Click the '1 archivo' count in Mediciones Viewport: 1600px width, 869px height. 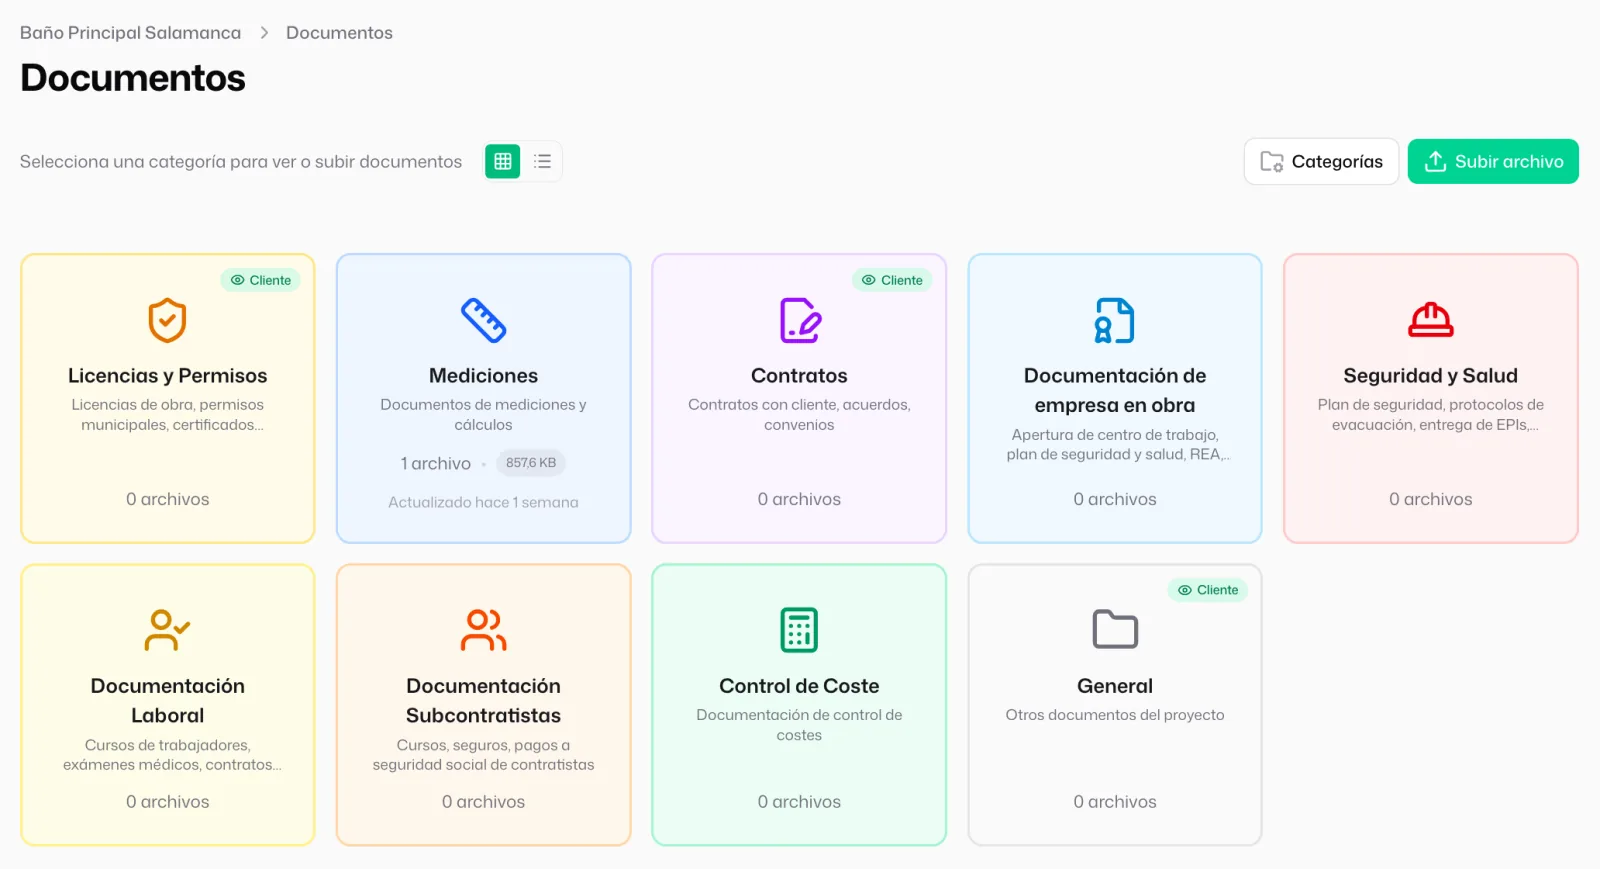coord(436,463)
